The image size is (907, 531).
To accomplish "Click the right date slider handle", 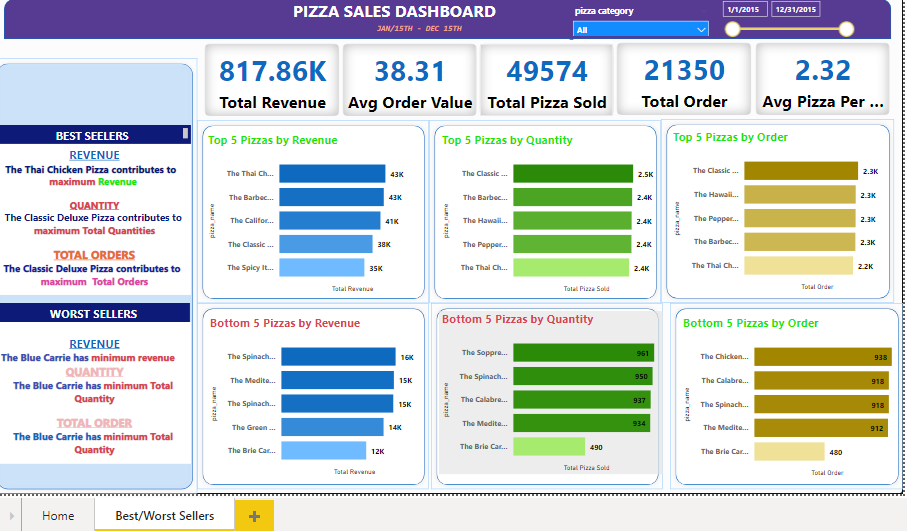I will 846,29.
